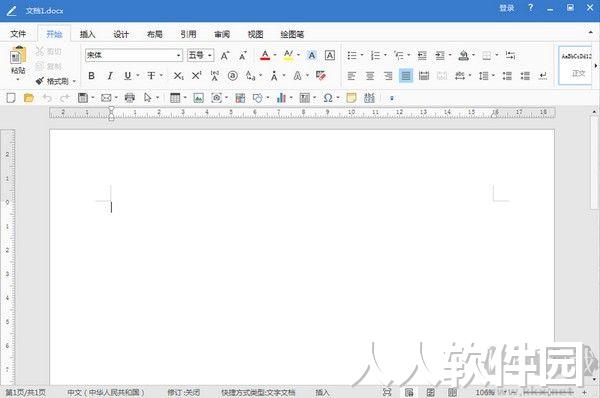Click the new document icon
This screenshot has width=600, height=398.
(x=11, y=98)
